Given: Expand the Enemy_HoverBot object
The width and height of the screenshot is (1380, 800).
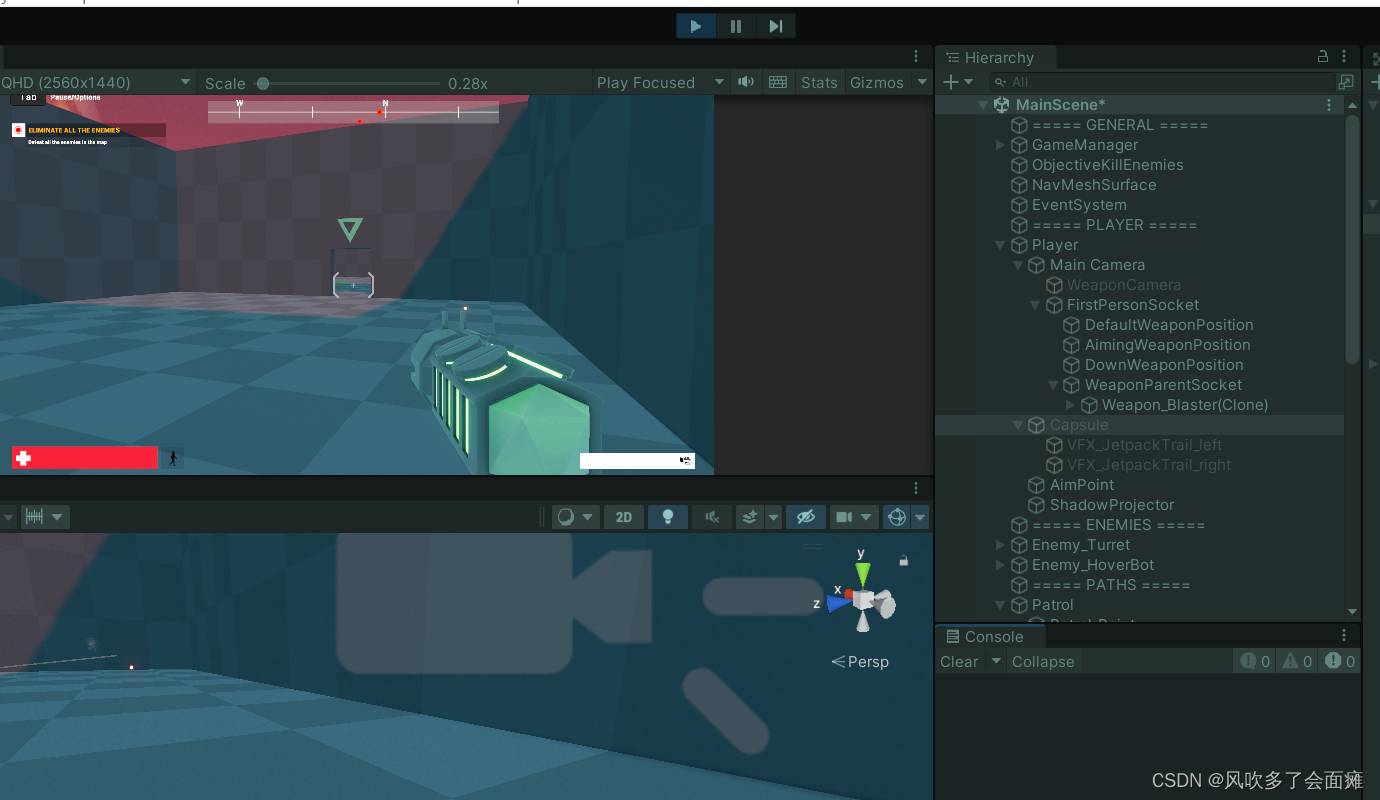Looking at the screenshot, I should tap(1000, 565).
